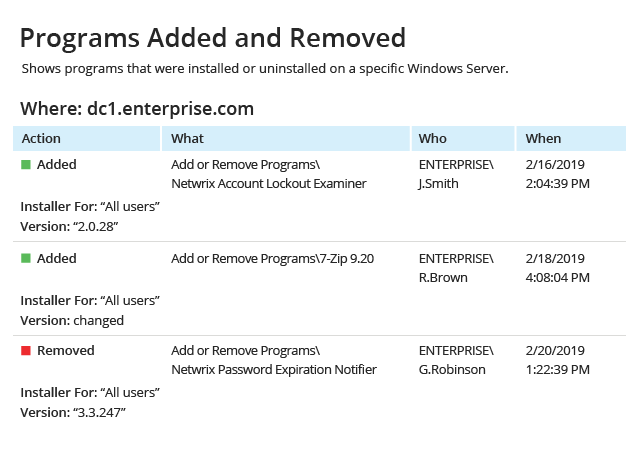Click the green Added icon for 7-Zip
The height and width of the screenshot is (450, 640).
(26, 258)
